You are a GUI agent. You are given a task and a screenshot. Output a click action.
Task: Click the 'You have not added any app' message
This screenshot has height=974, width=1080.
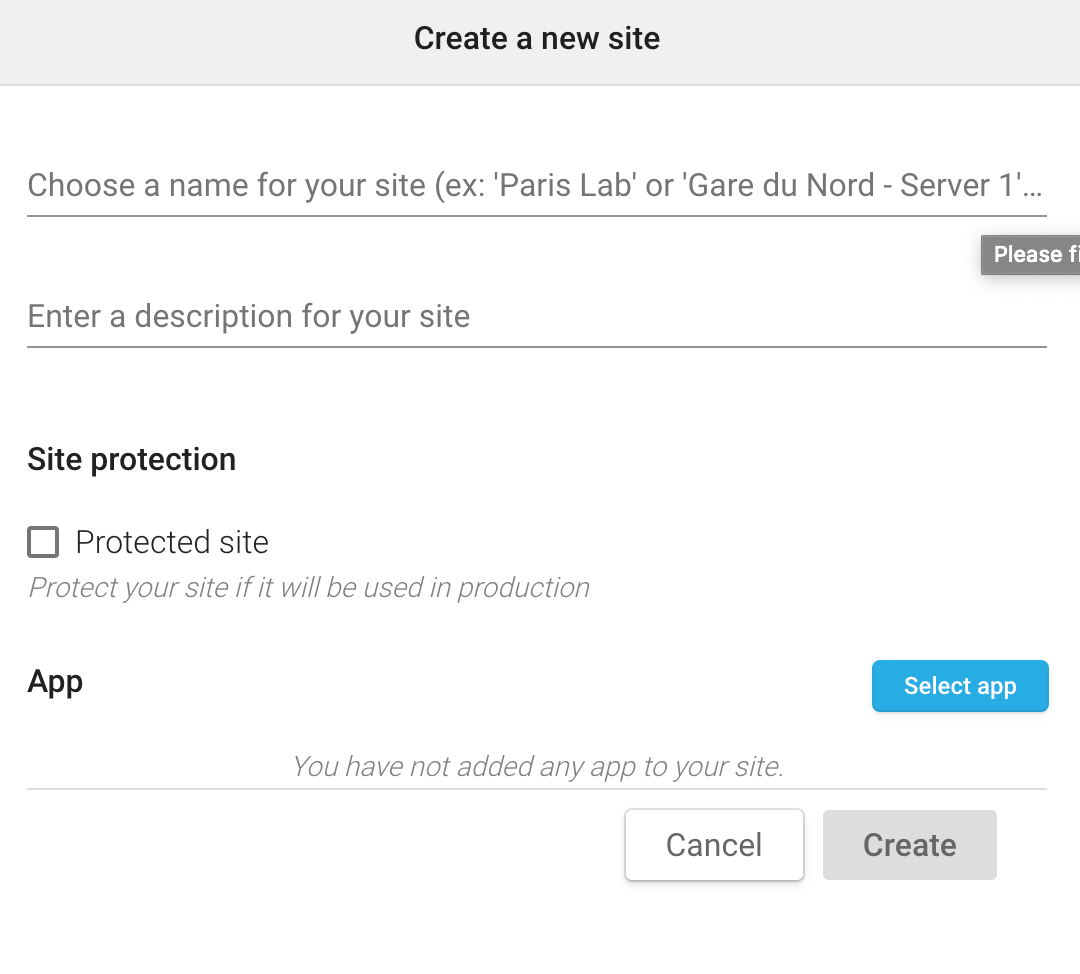point(537,767)
